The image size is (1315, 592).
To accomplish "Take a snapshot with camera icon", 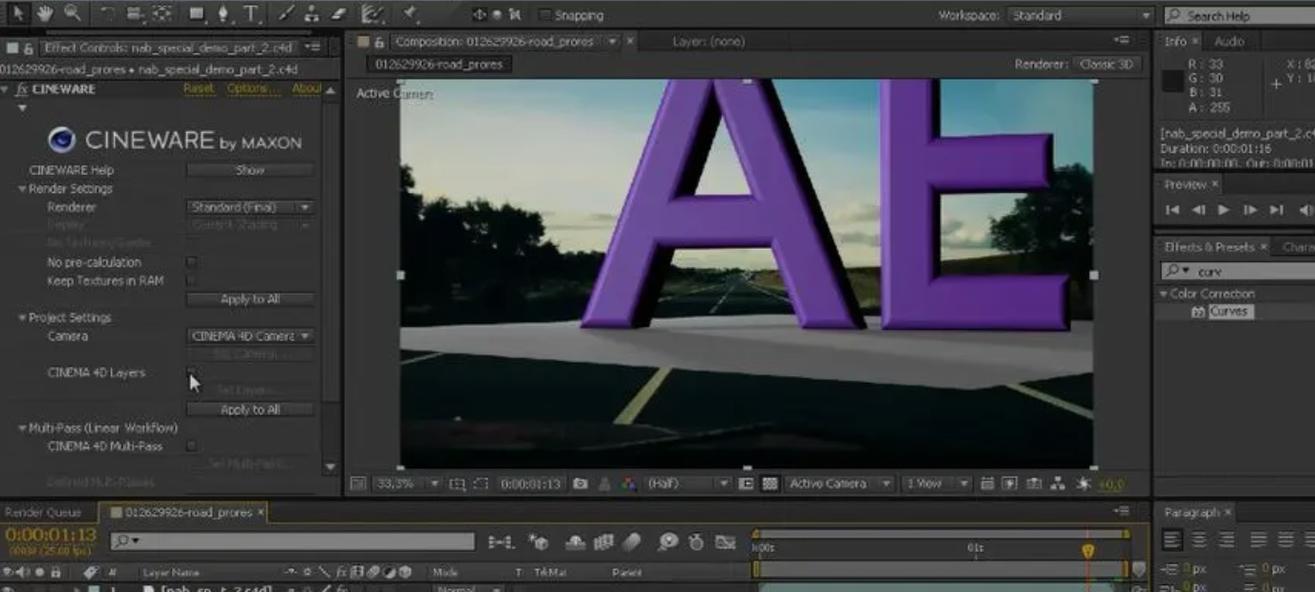I will (x=580, y=484).
